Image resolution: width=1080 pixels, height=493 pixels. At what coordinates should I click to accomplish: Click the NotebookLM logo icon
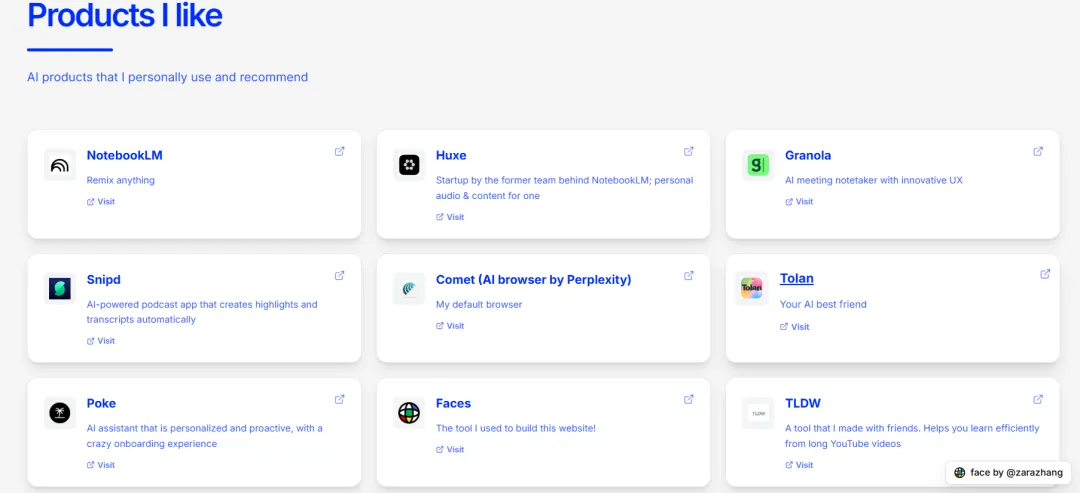pos(60,165)
